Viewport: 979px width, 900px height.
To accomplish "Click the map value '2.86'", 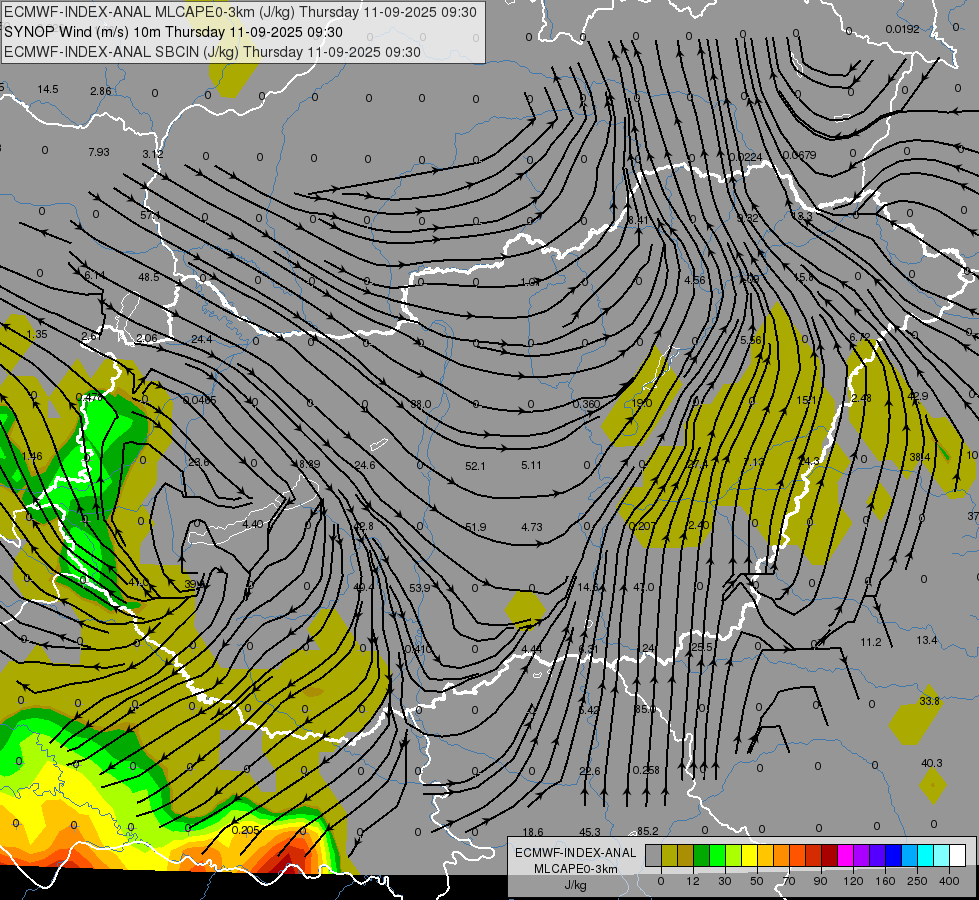I will (x=101, y=91).
